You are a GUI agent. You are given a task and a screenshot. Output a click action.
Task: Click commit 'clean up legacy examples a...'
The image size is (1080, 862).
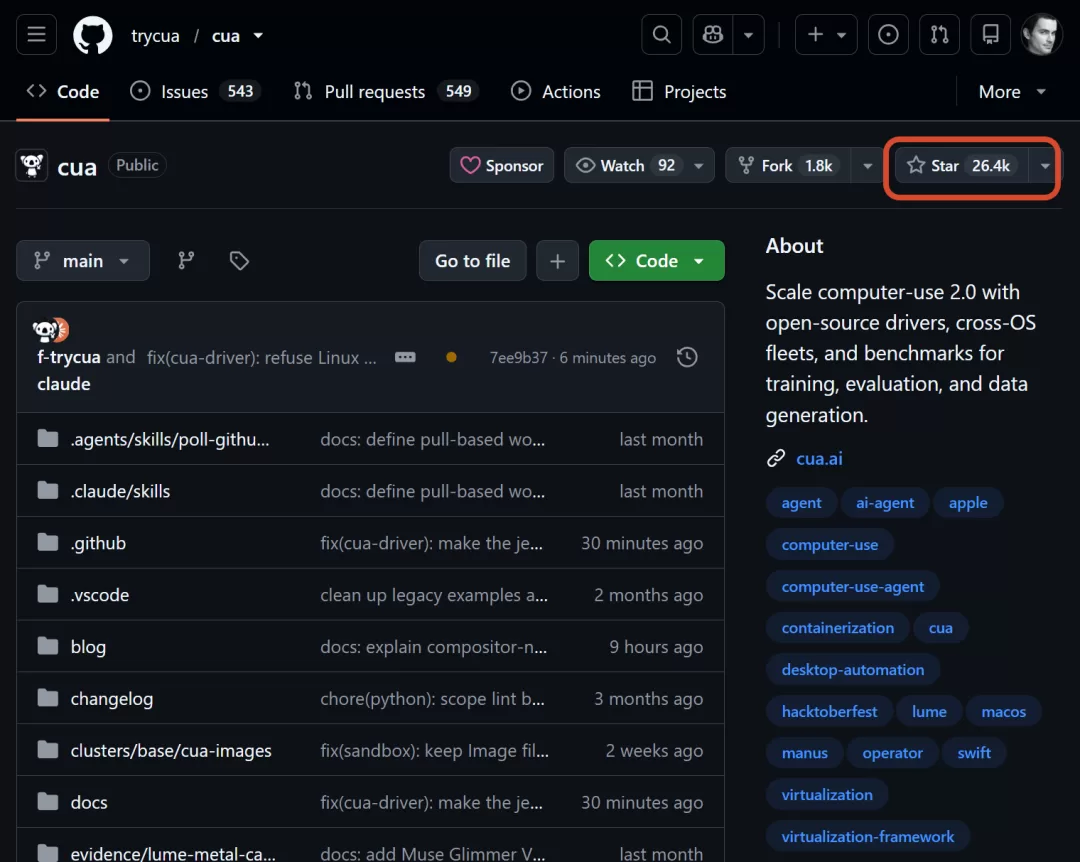[x=434, y=595]
